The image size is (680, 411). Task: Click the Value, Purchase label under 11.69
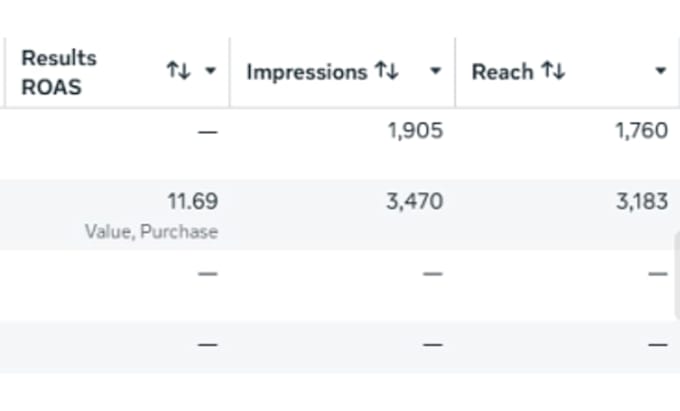click(x=151, y=232)
